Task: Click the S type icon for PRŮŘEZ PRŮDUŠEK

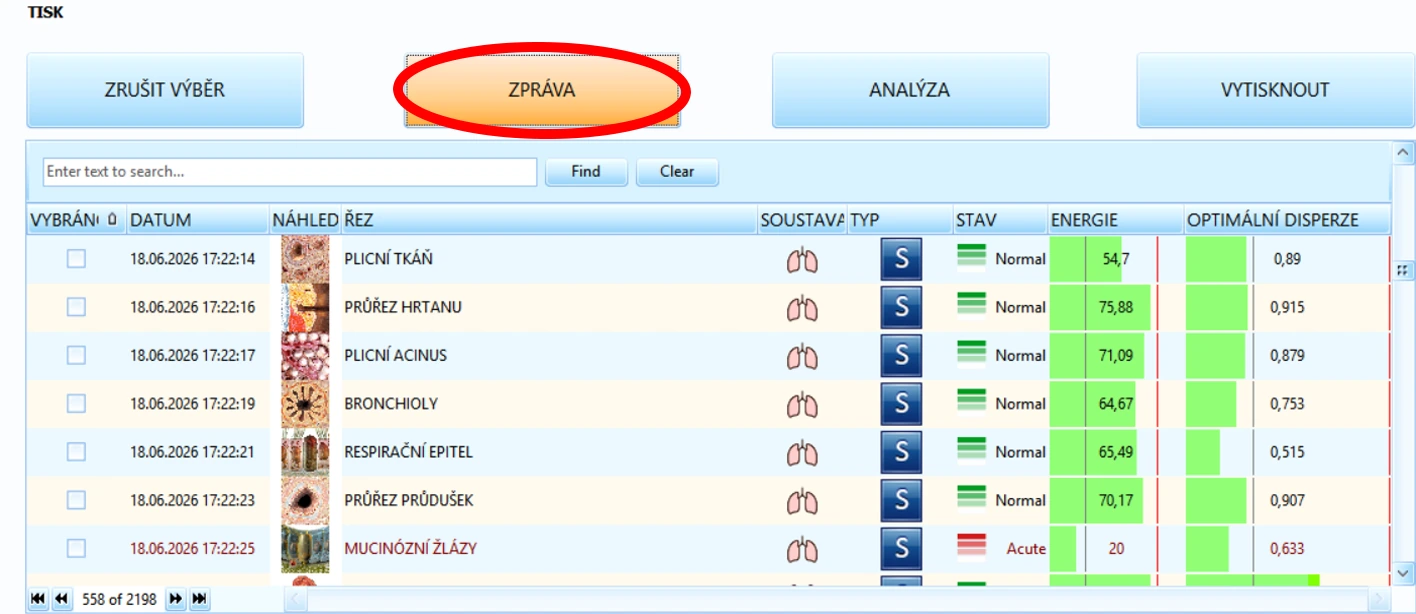Action: click(x=901, y=500)
